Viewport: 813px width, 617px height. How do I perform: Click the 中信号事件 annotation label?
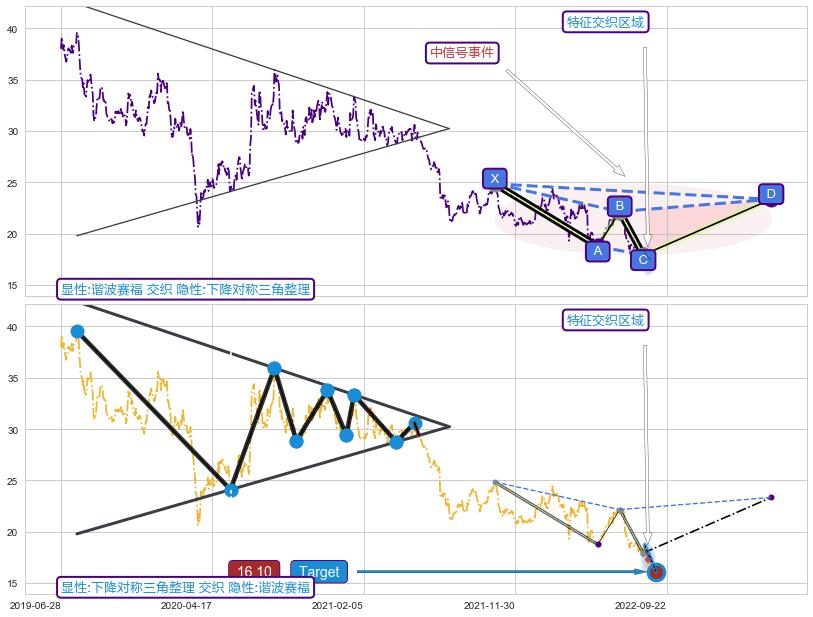(463, 53)
